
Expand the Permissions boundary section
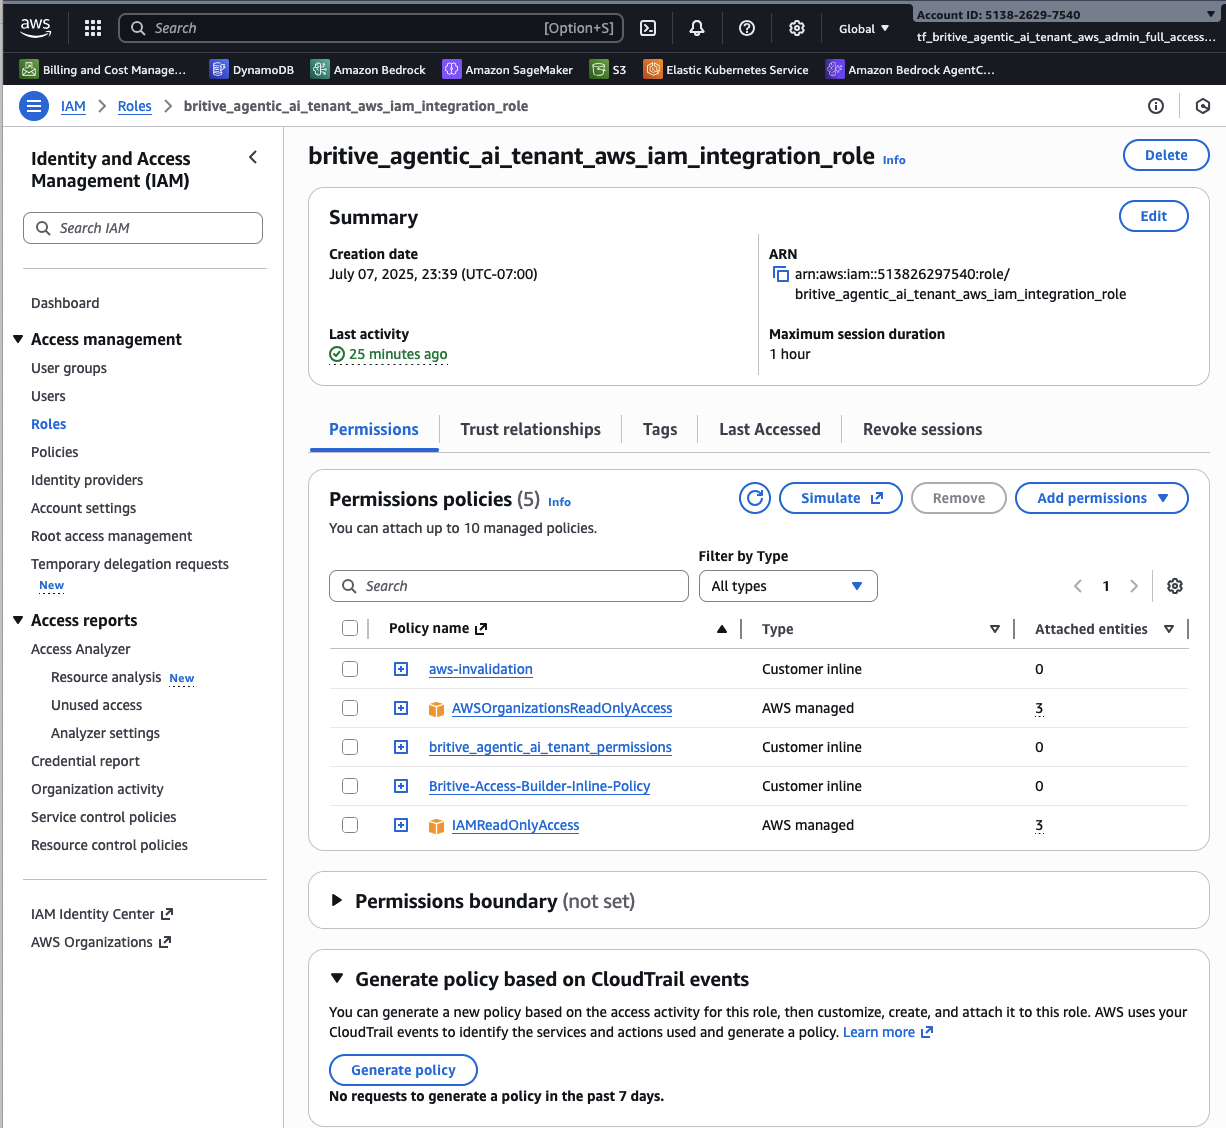point(337,901)
